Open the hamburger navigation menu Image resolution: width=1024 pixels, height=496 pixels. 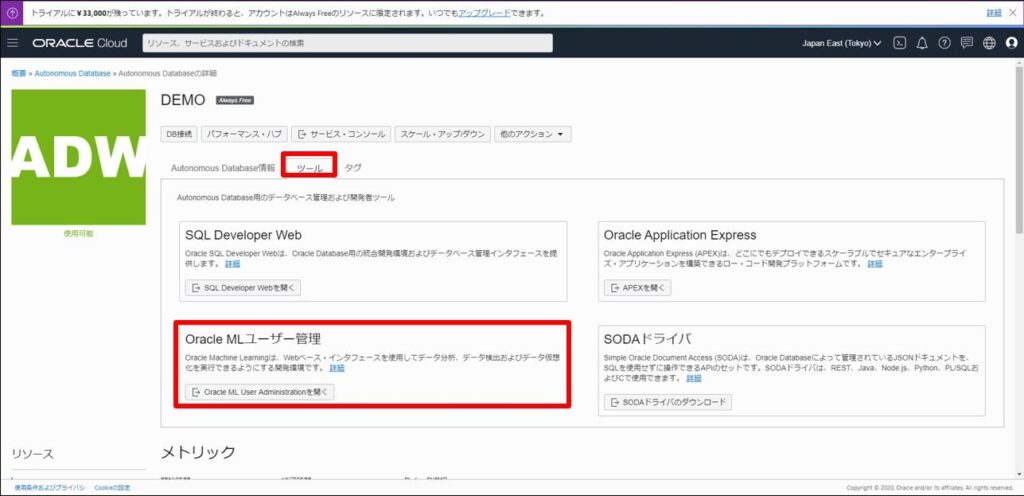coord(13,43)
